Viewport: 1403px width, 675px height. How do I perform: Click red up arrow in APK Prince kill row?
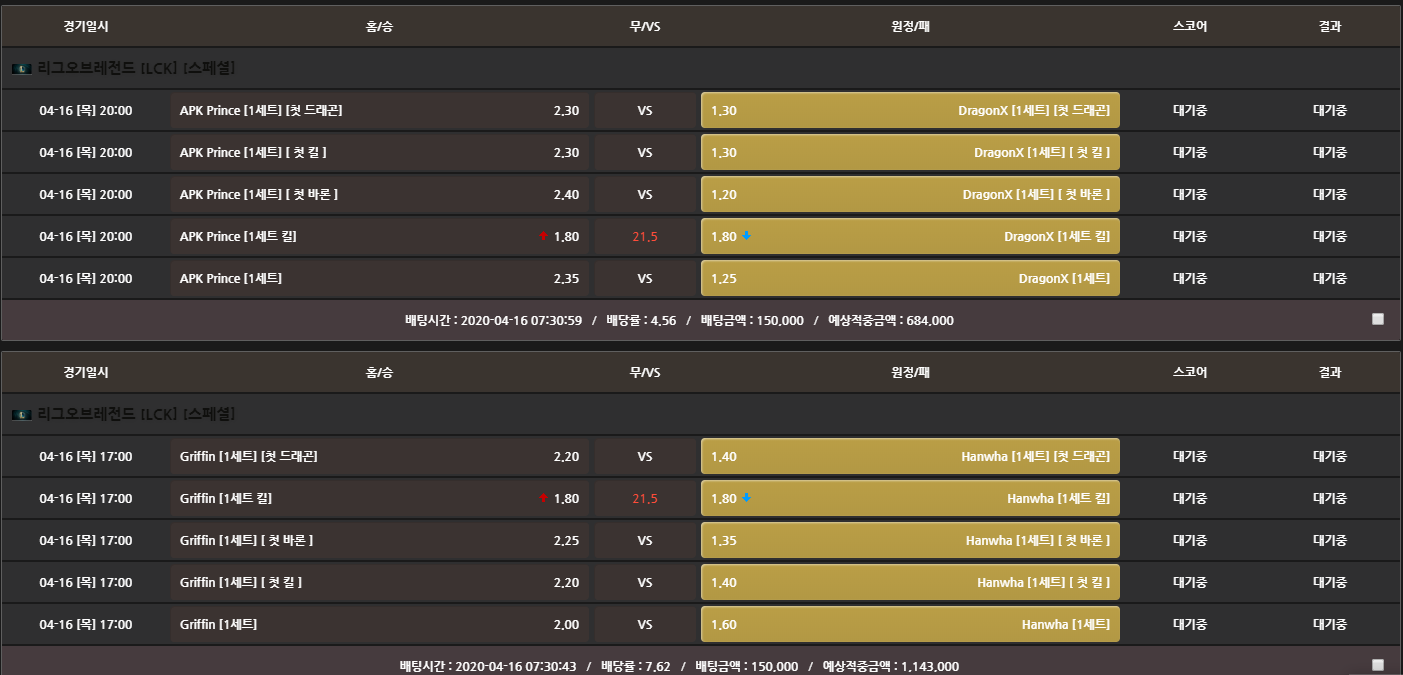click(543, 237)
